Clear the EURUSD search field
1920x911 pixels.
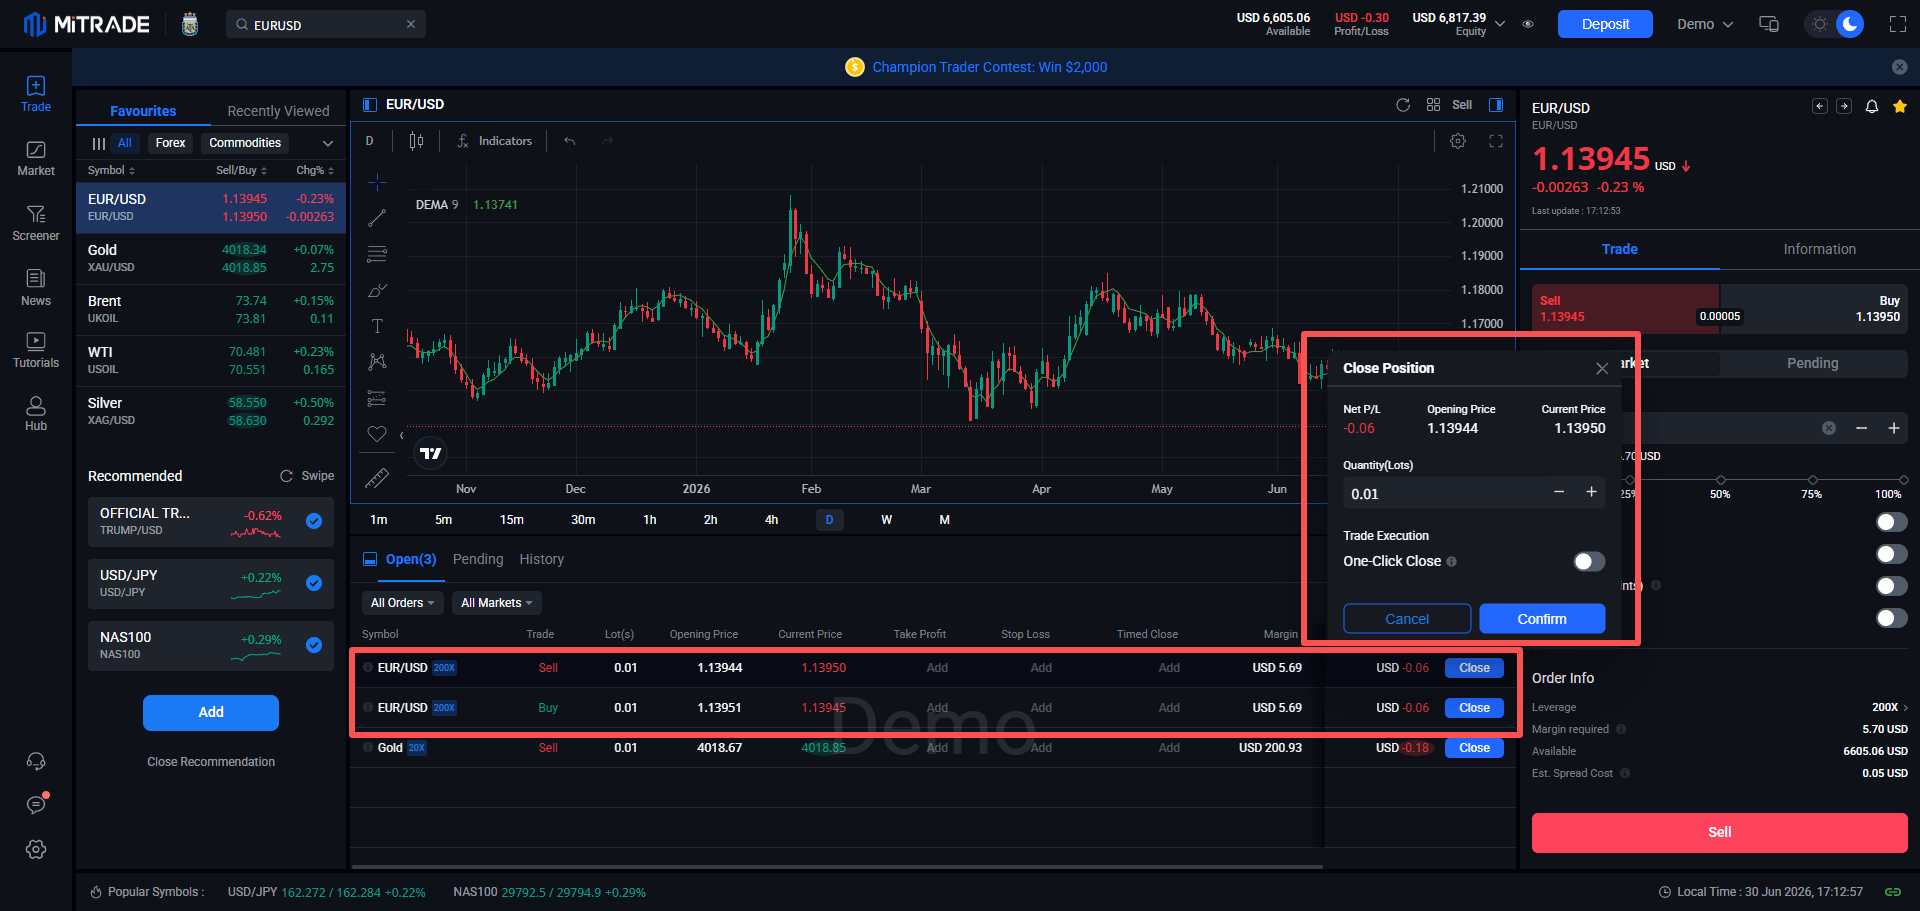click(411, 24)
